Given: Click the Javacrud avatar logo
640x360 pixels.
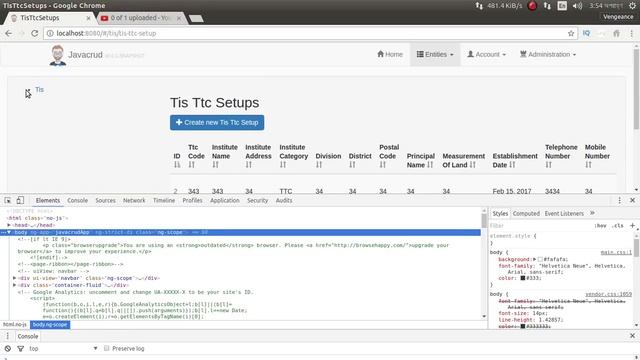Looking at the screenshot, I should pos(58,55).
